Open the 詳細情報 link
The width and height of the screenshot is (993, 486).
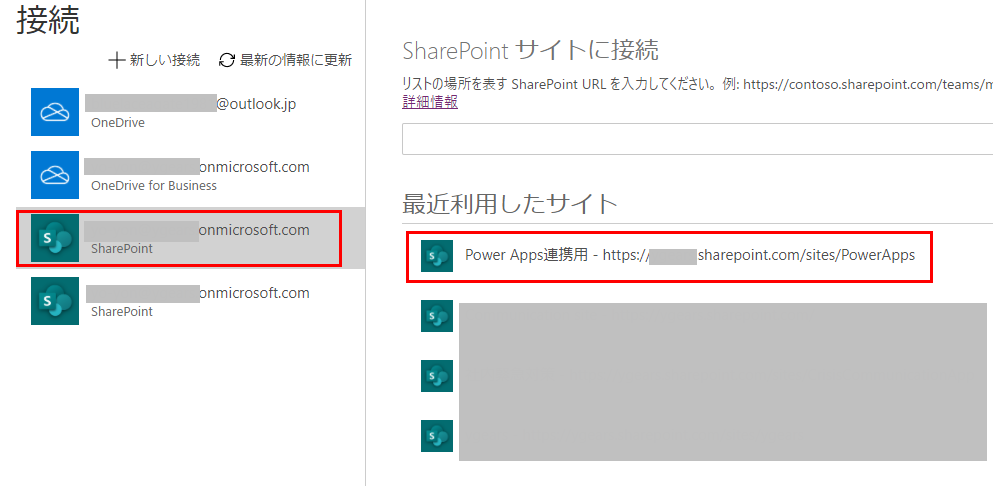pos(430,103)
